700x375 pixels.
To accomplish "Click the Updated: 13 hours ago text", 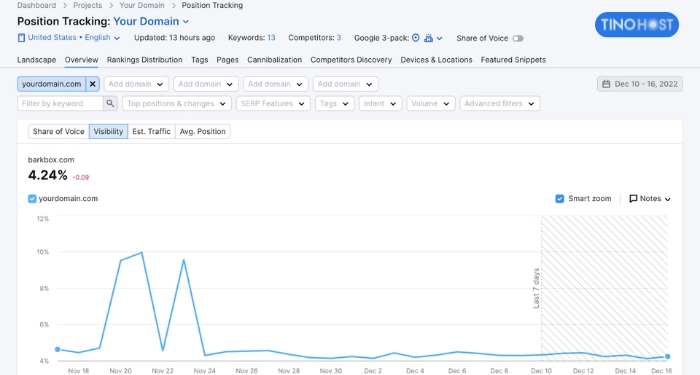I will pos(175,38).
